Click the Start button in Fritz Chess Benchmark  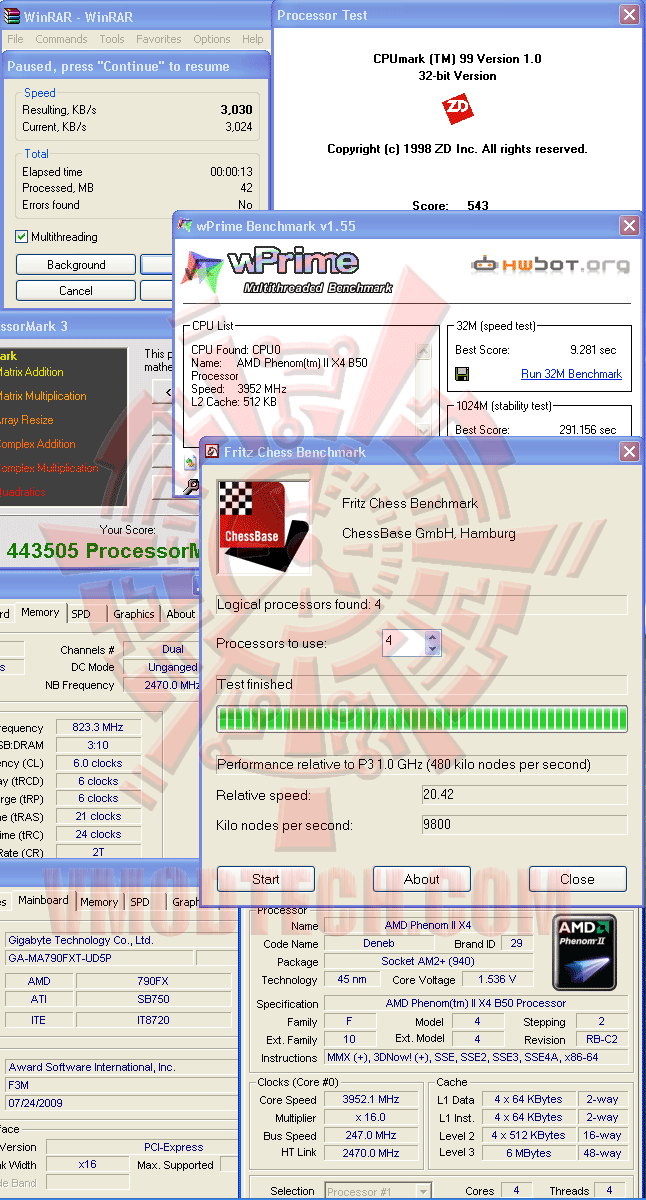[x=266, y=879]
